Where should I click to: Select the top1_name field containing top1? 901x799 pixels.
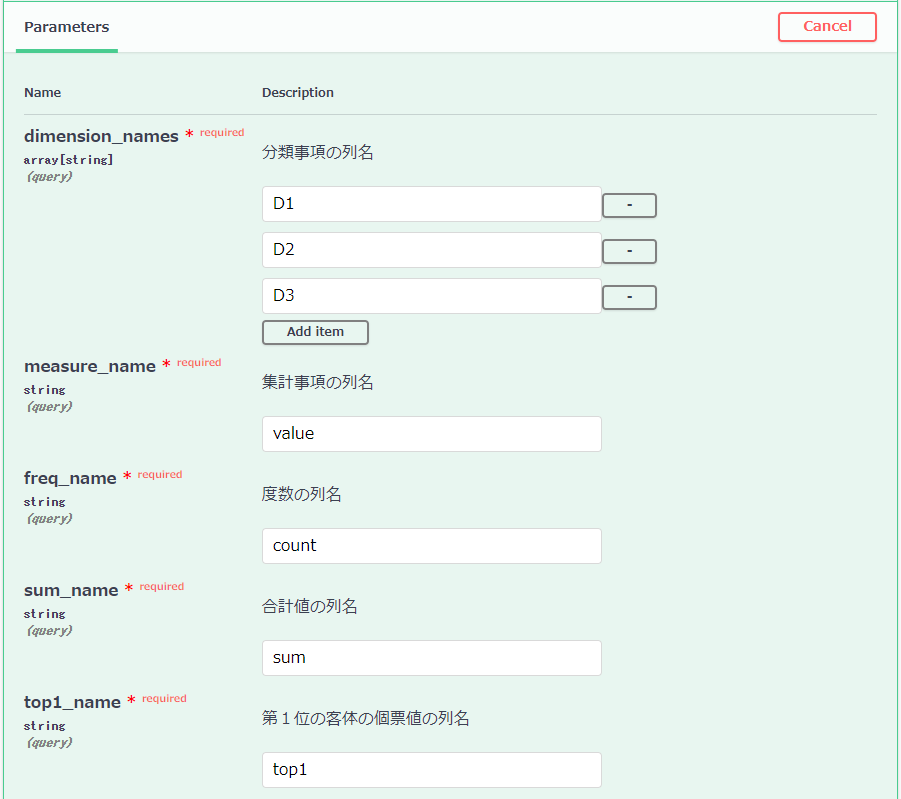click(431, 770)
